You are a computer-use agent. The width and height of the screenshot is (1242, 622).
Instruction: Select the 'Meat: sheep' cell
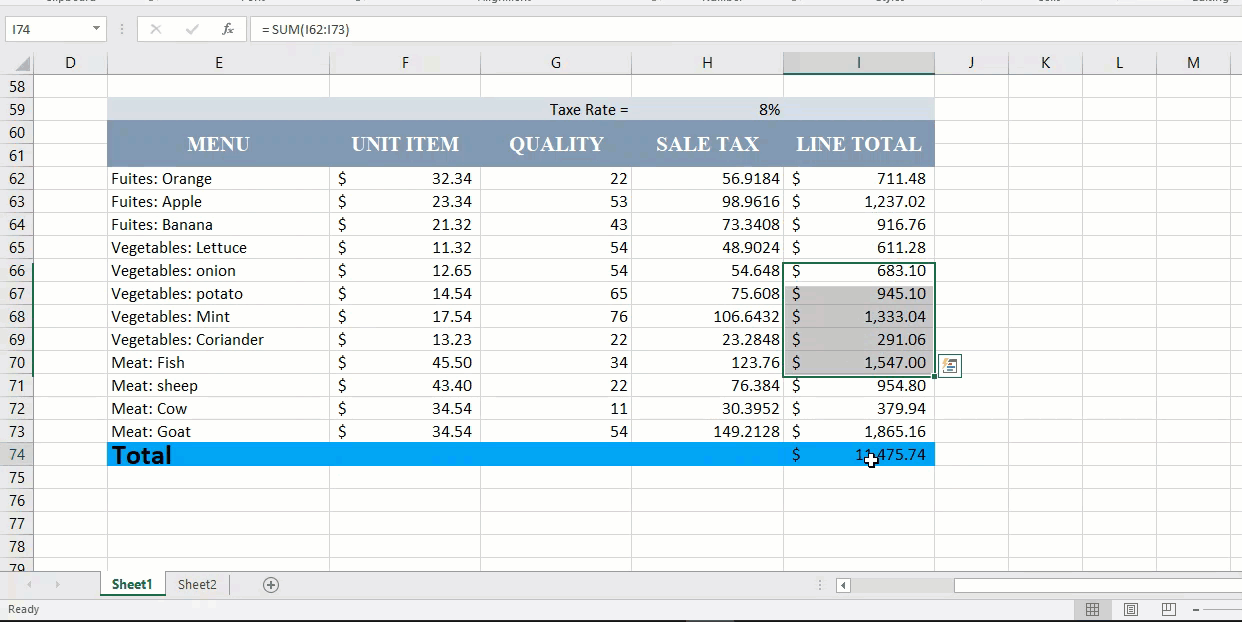(218, 386)
